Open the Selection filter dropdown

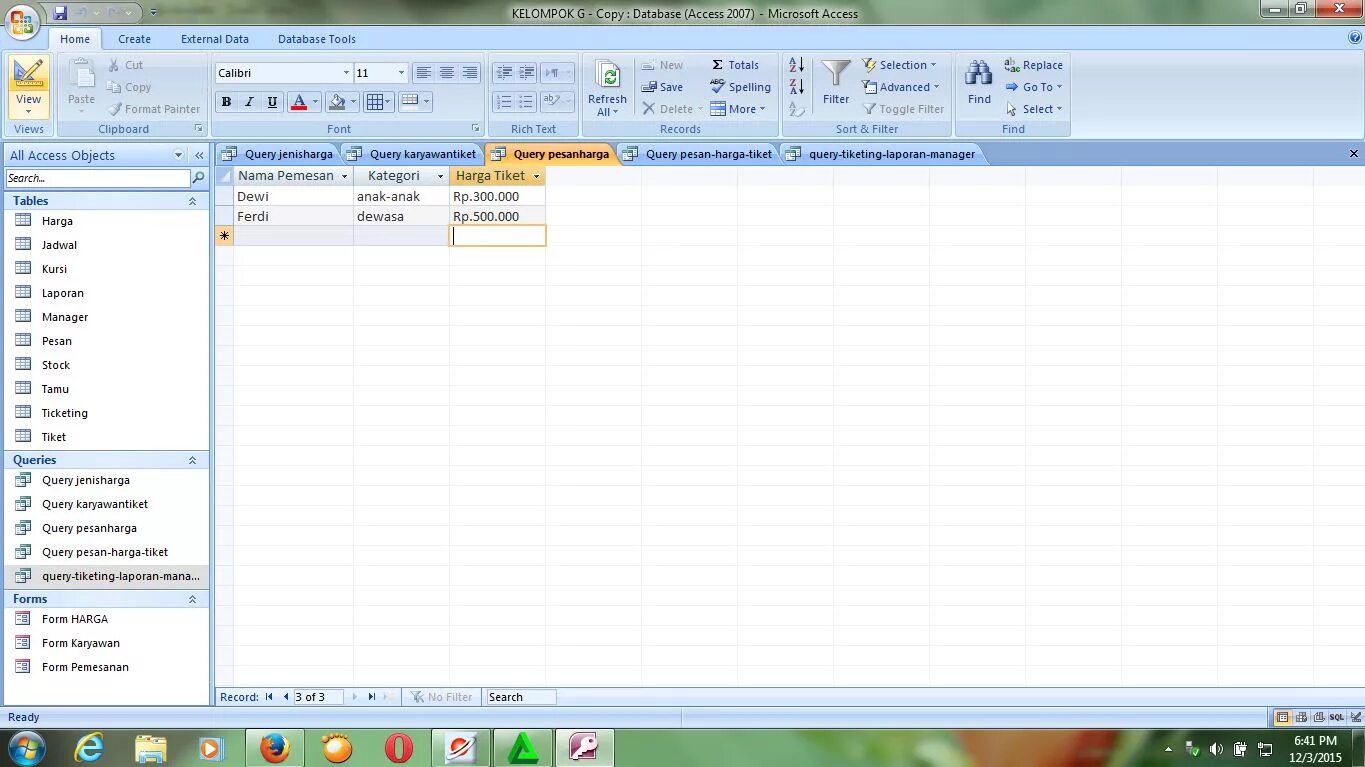pos(899,65)
